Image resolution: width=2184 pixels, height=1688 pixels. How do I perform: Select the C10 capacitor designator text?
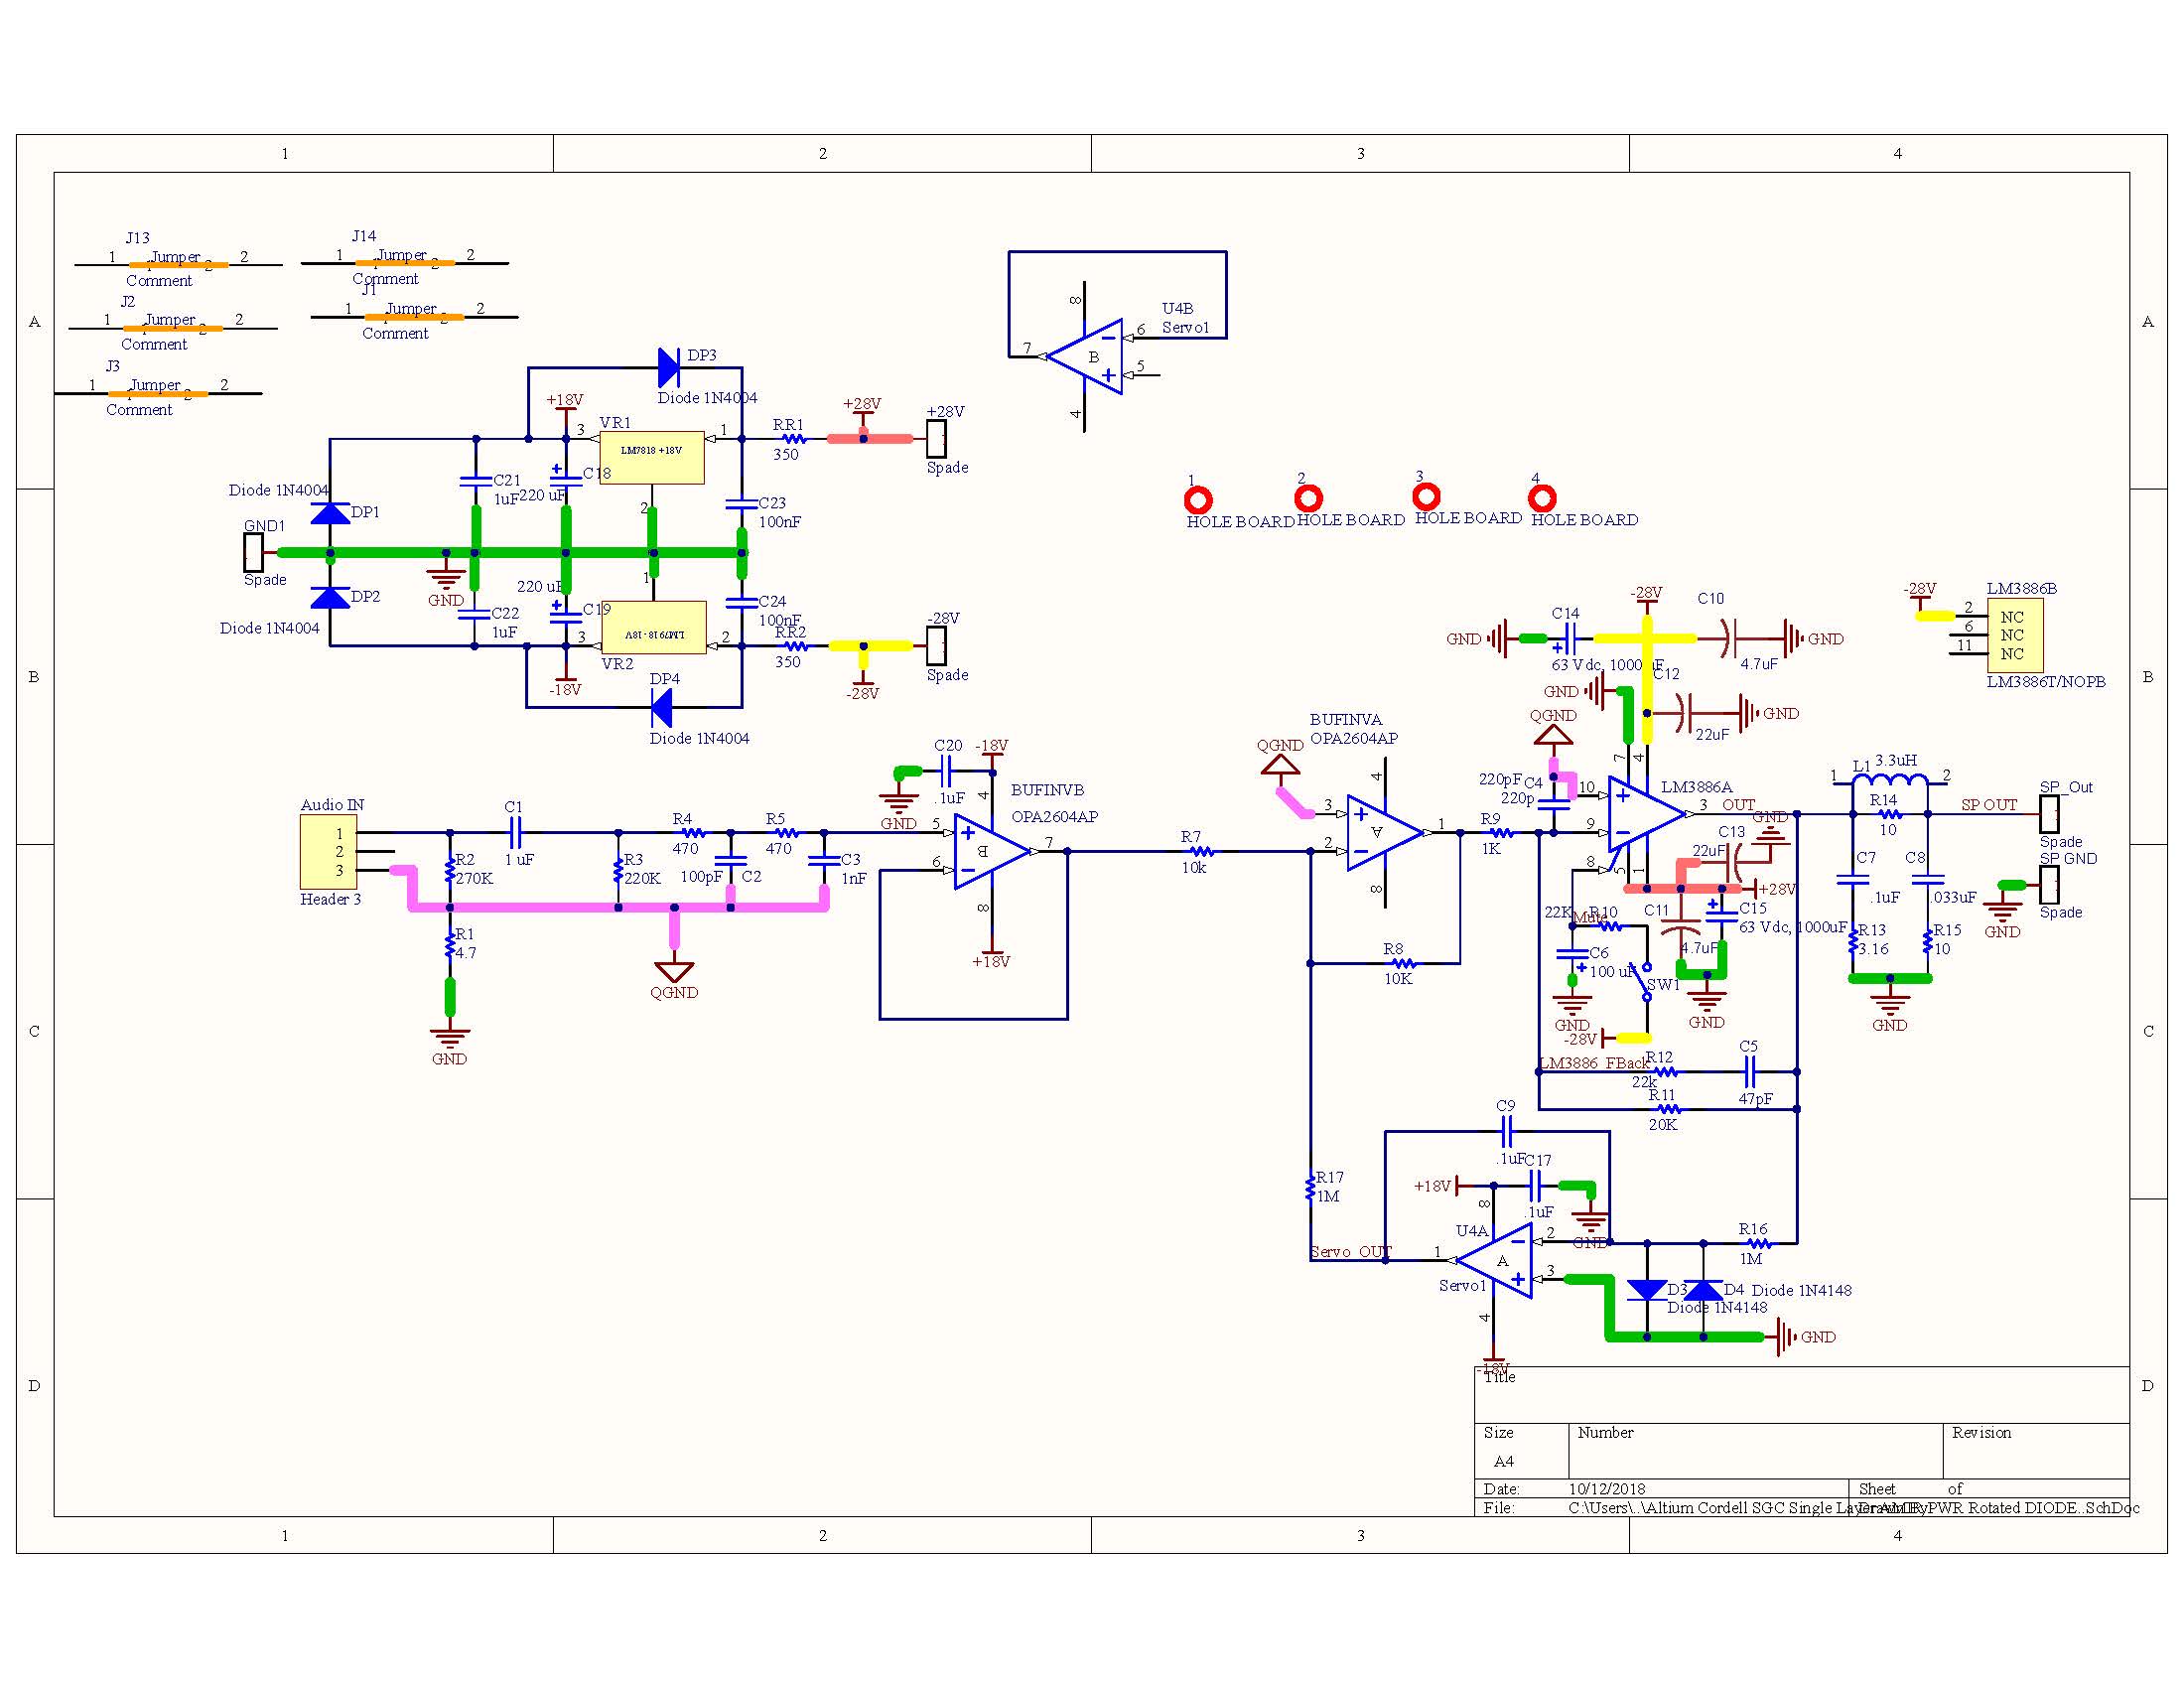[x=1711, y=599]
